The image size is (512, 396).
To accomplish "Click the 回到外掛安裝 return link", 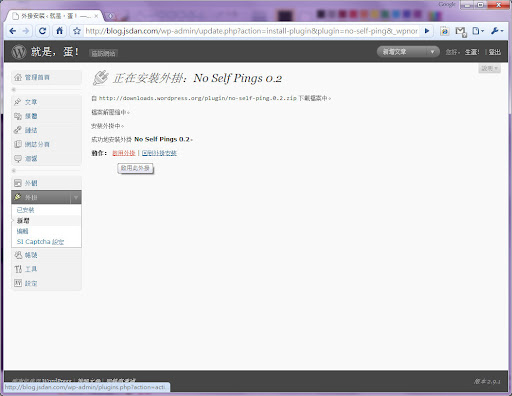I will 159,153.
